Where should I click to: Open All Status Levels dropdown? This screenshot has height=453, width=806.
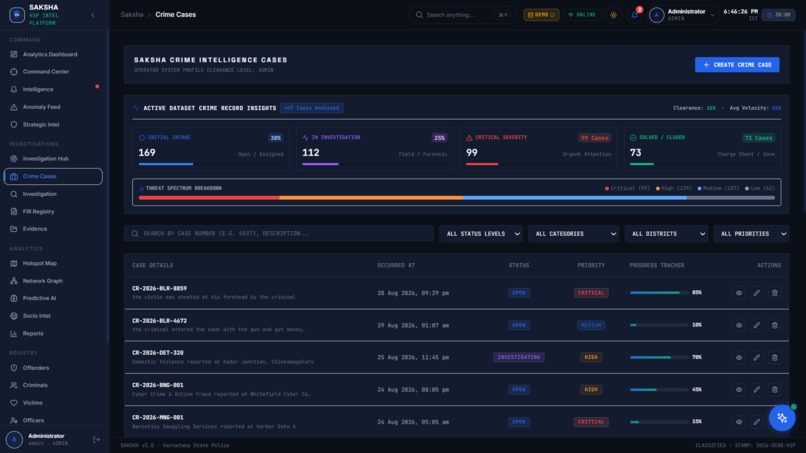481,233
